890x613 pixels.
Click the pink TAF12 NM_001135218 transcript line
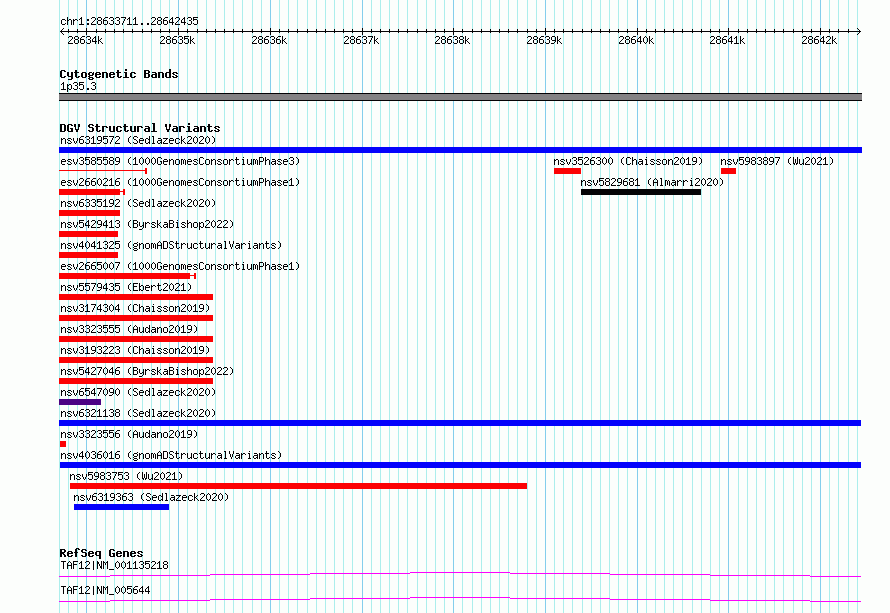coord(460,574)
